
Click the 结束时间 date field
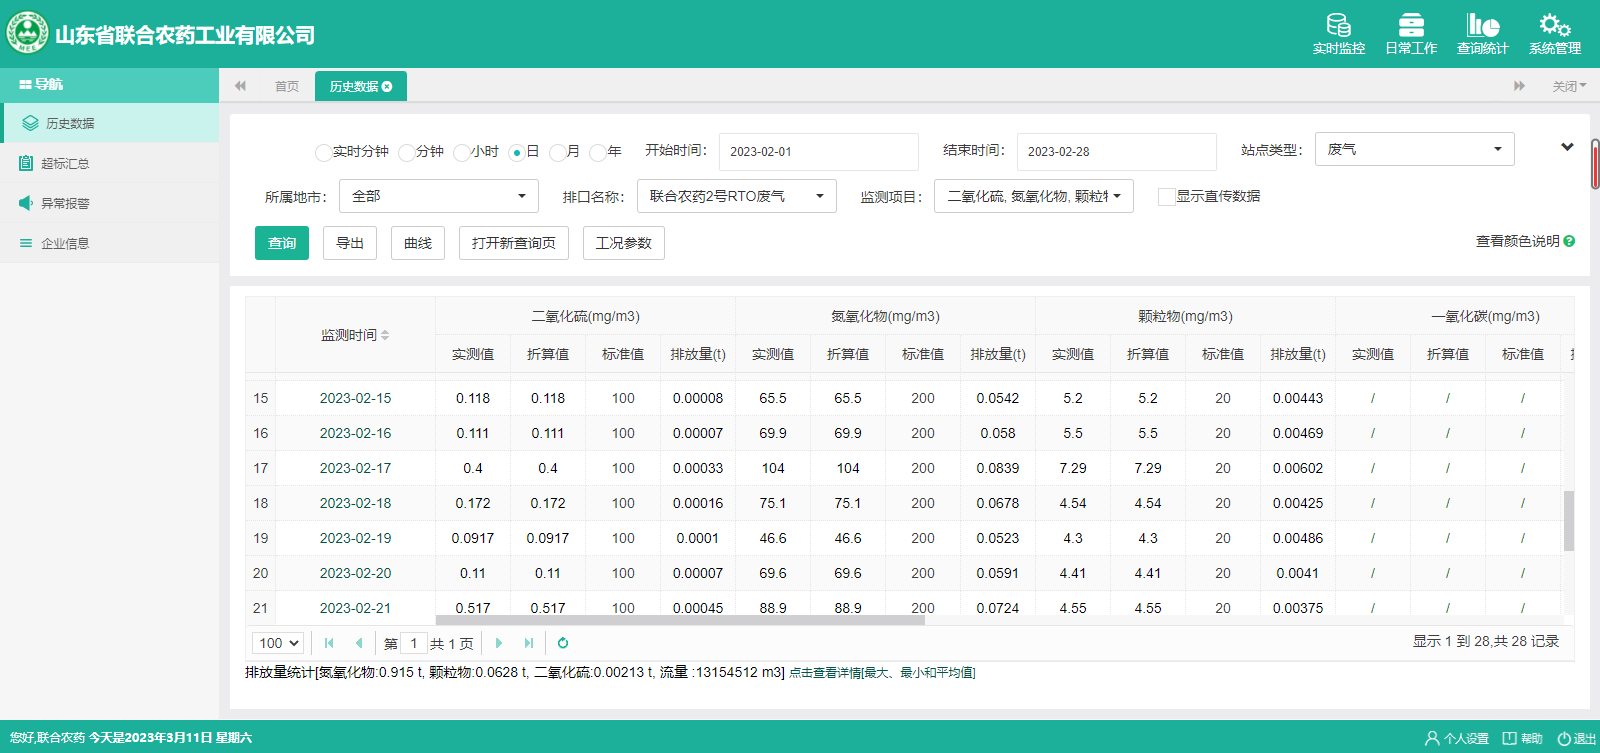click(x=1117, y=152)
